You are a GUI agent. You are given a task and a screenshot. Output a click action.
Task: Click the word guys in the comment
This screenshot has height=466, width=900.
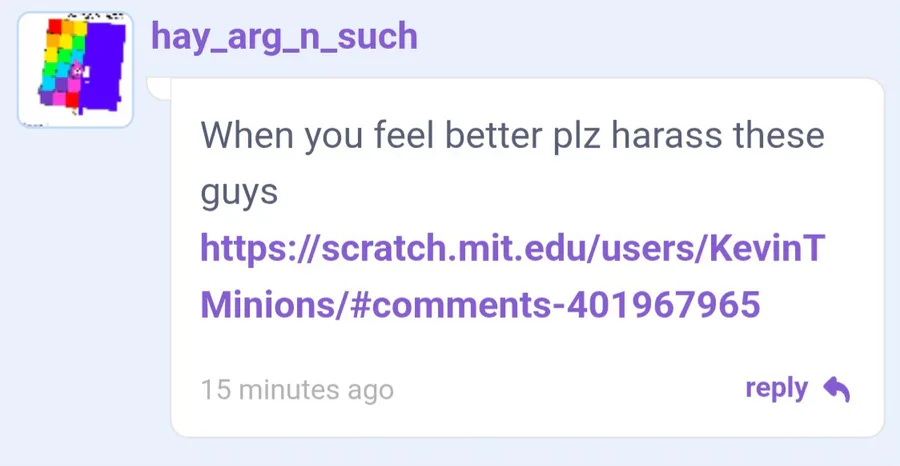(239, 193)
